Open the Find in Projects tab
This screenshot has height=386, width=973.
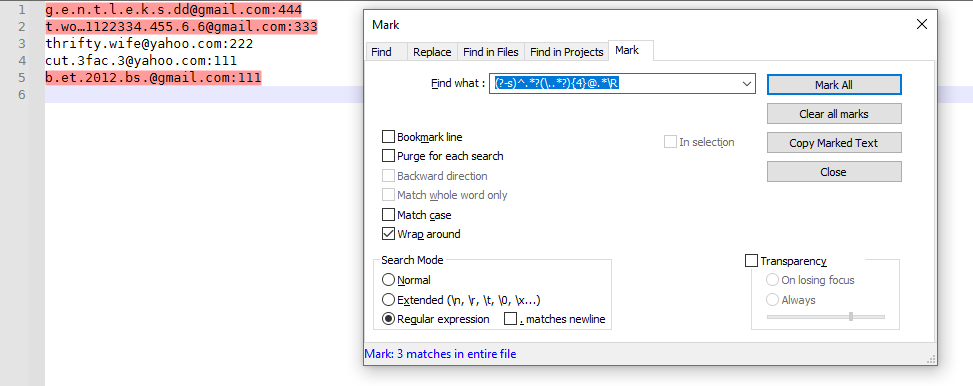point(567,52)
